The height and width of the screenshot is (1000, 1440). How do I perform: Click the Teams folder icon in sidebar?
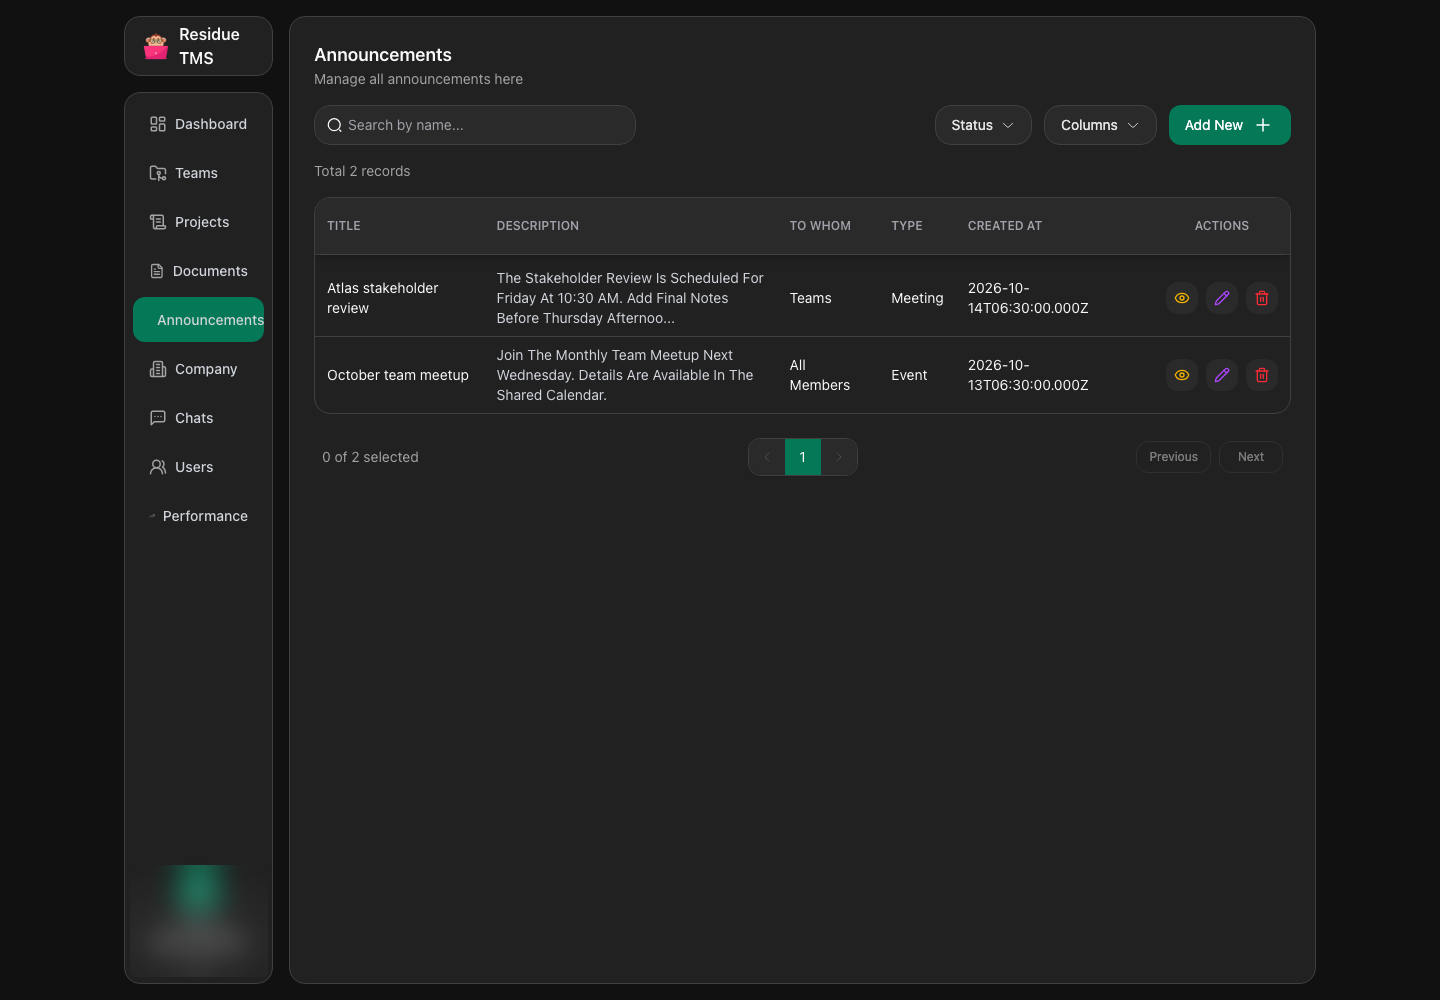tap(158, 173)
